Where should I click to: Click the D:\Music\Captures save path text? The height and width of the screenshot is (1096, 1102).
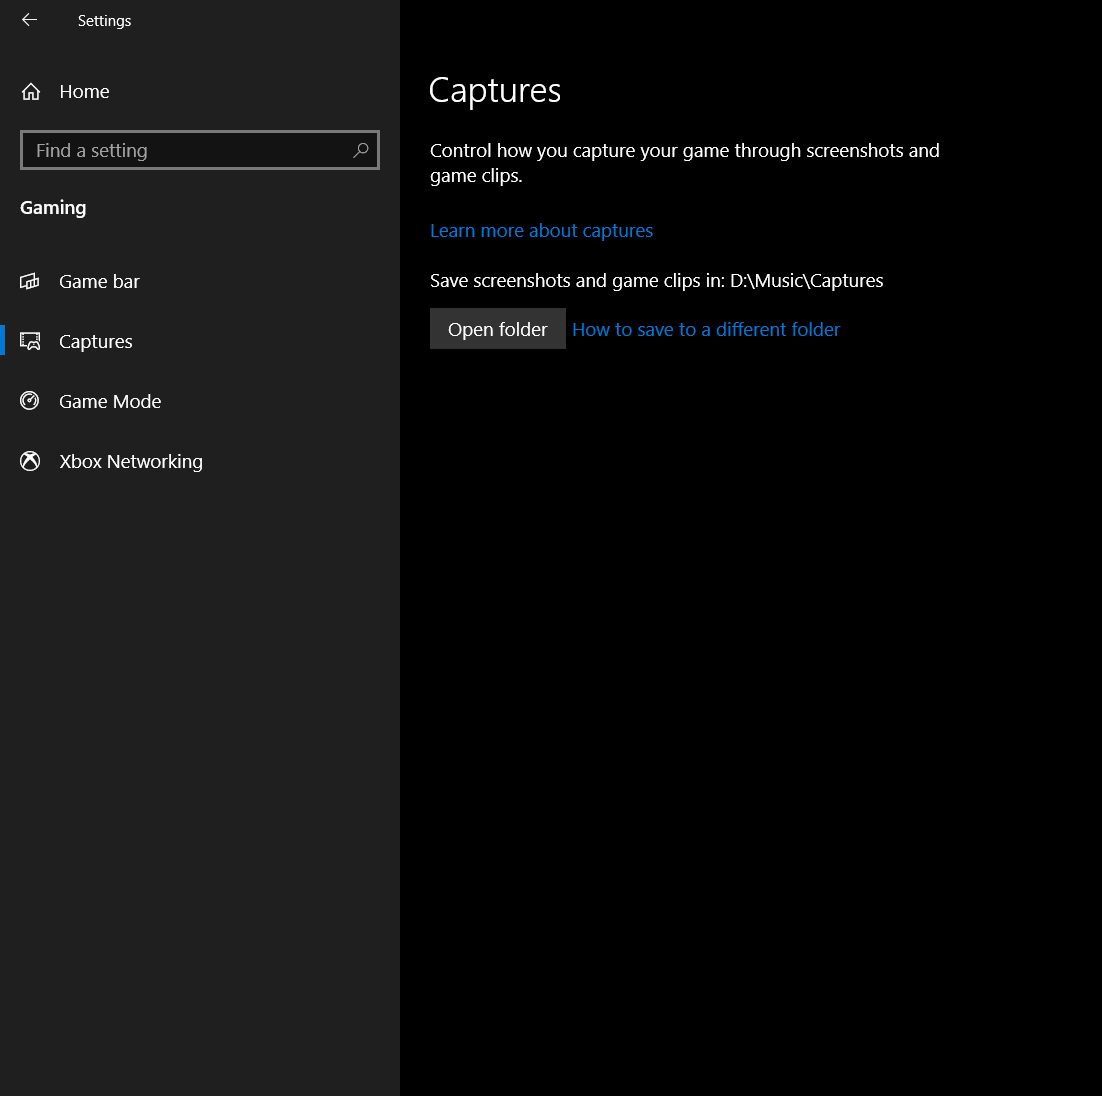(x=806, y=281)
